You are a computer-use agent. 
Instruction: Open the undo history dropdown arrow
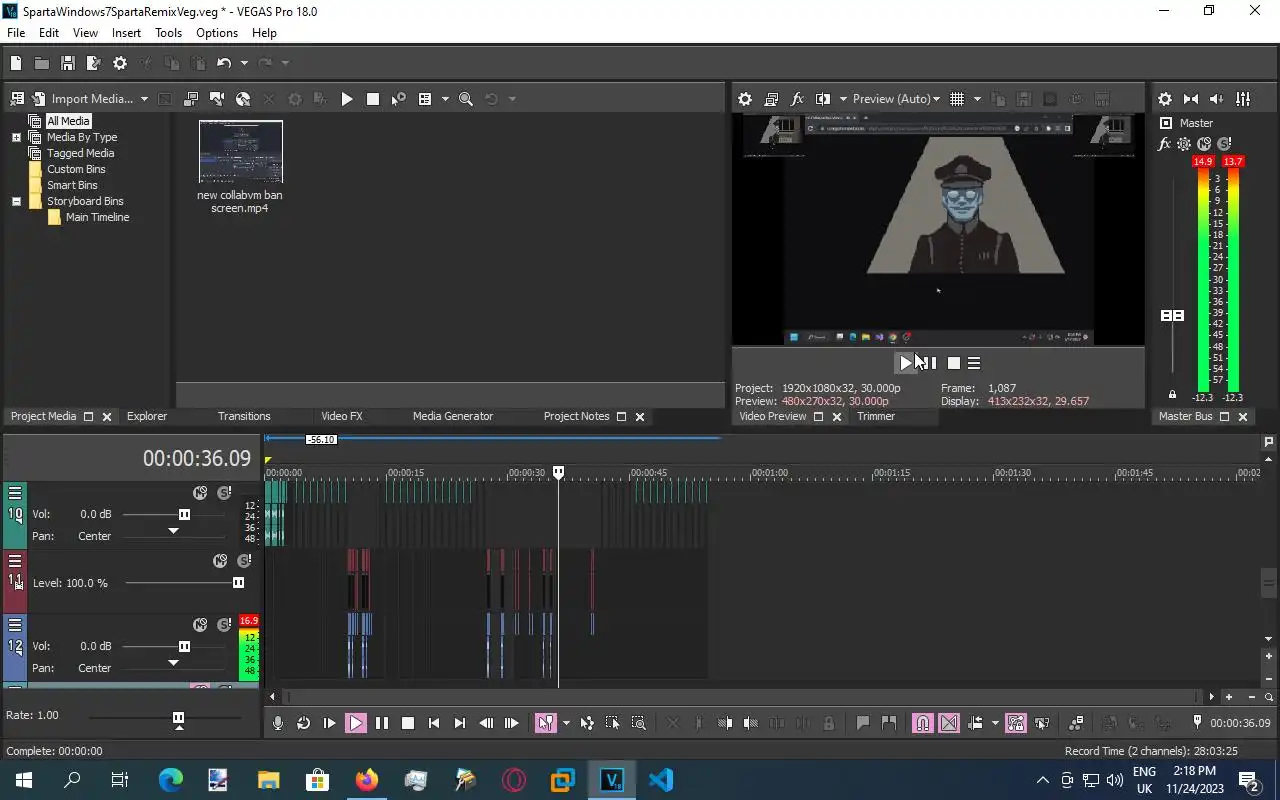coord(244,63)
